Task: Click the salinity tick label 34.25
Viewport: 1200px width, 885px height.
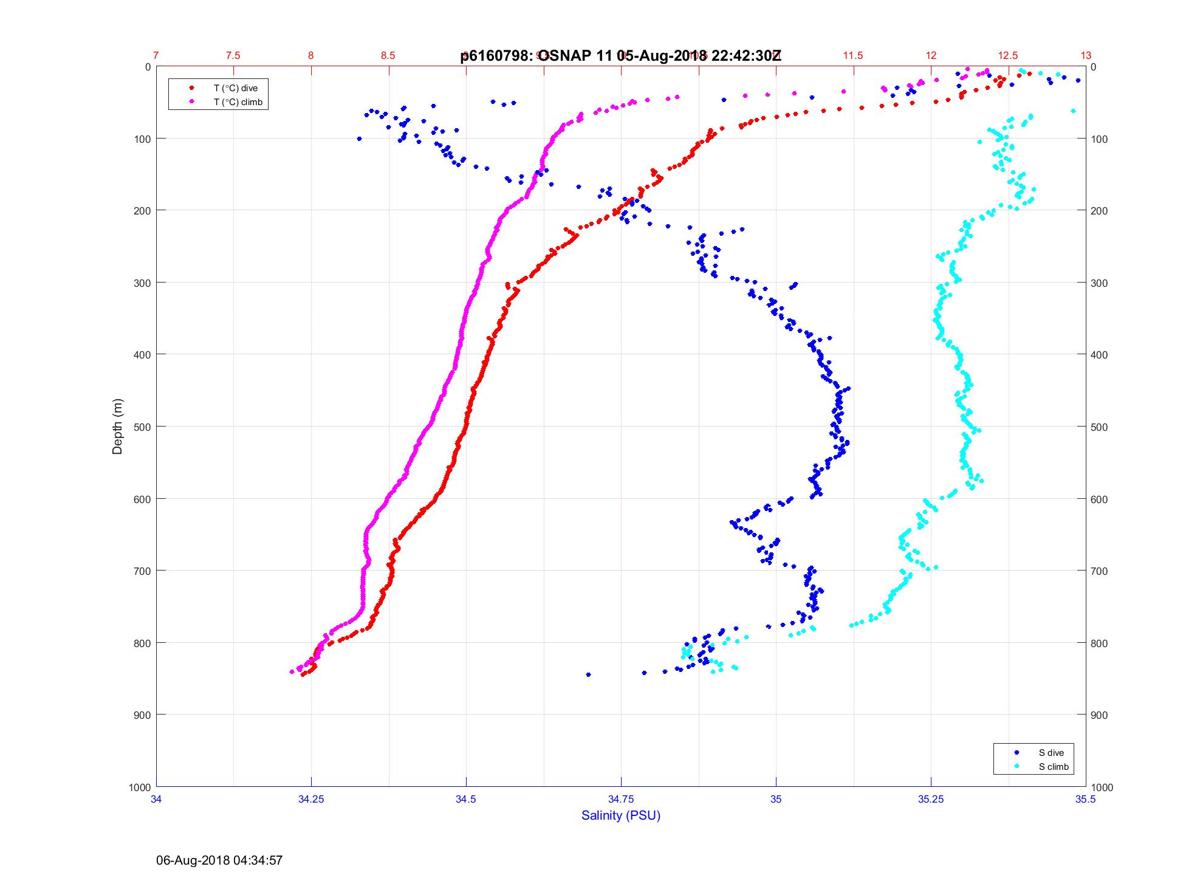Action: coord(311,799)
